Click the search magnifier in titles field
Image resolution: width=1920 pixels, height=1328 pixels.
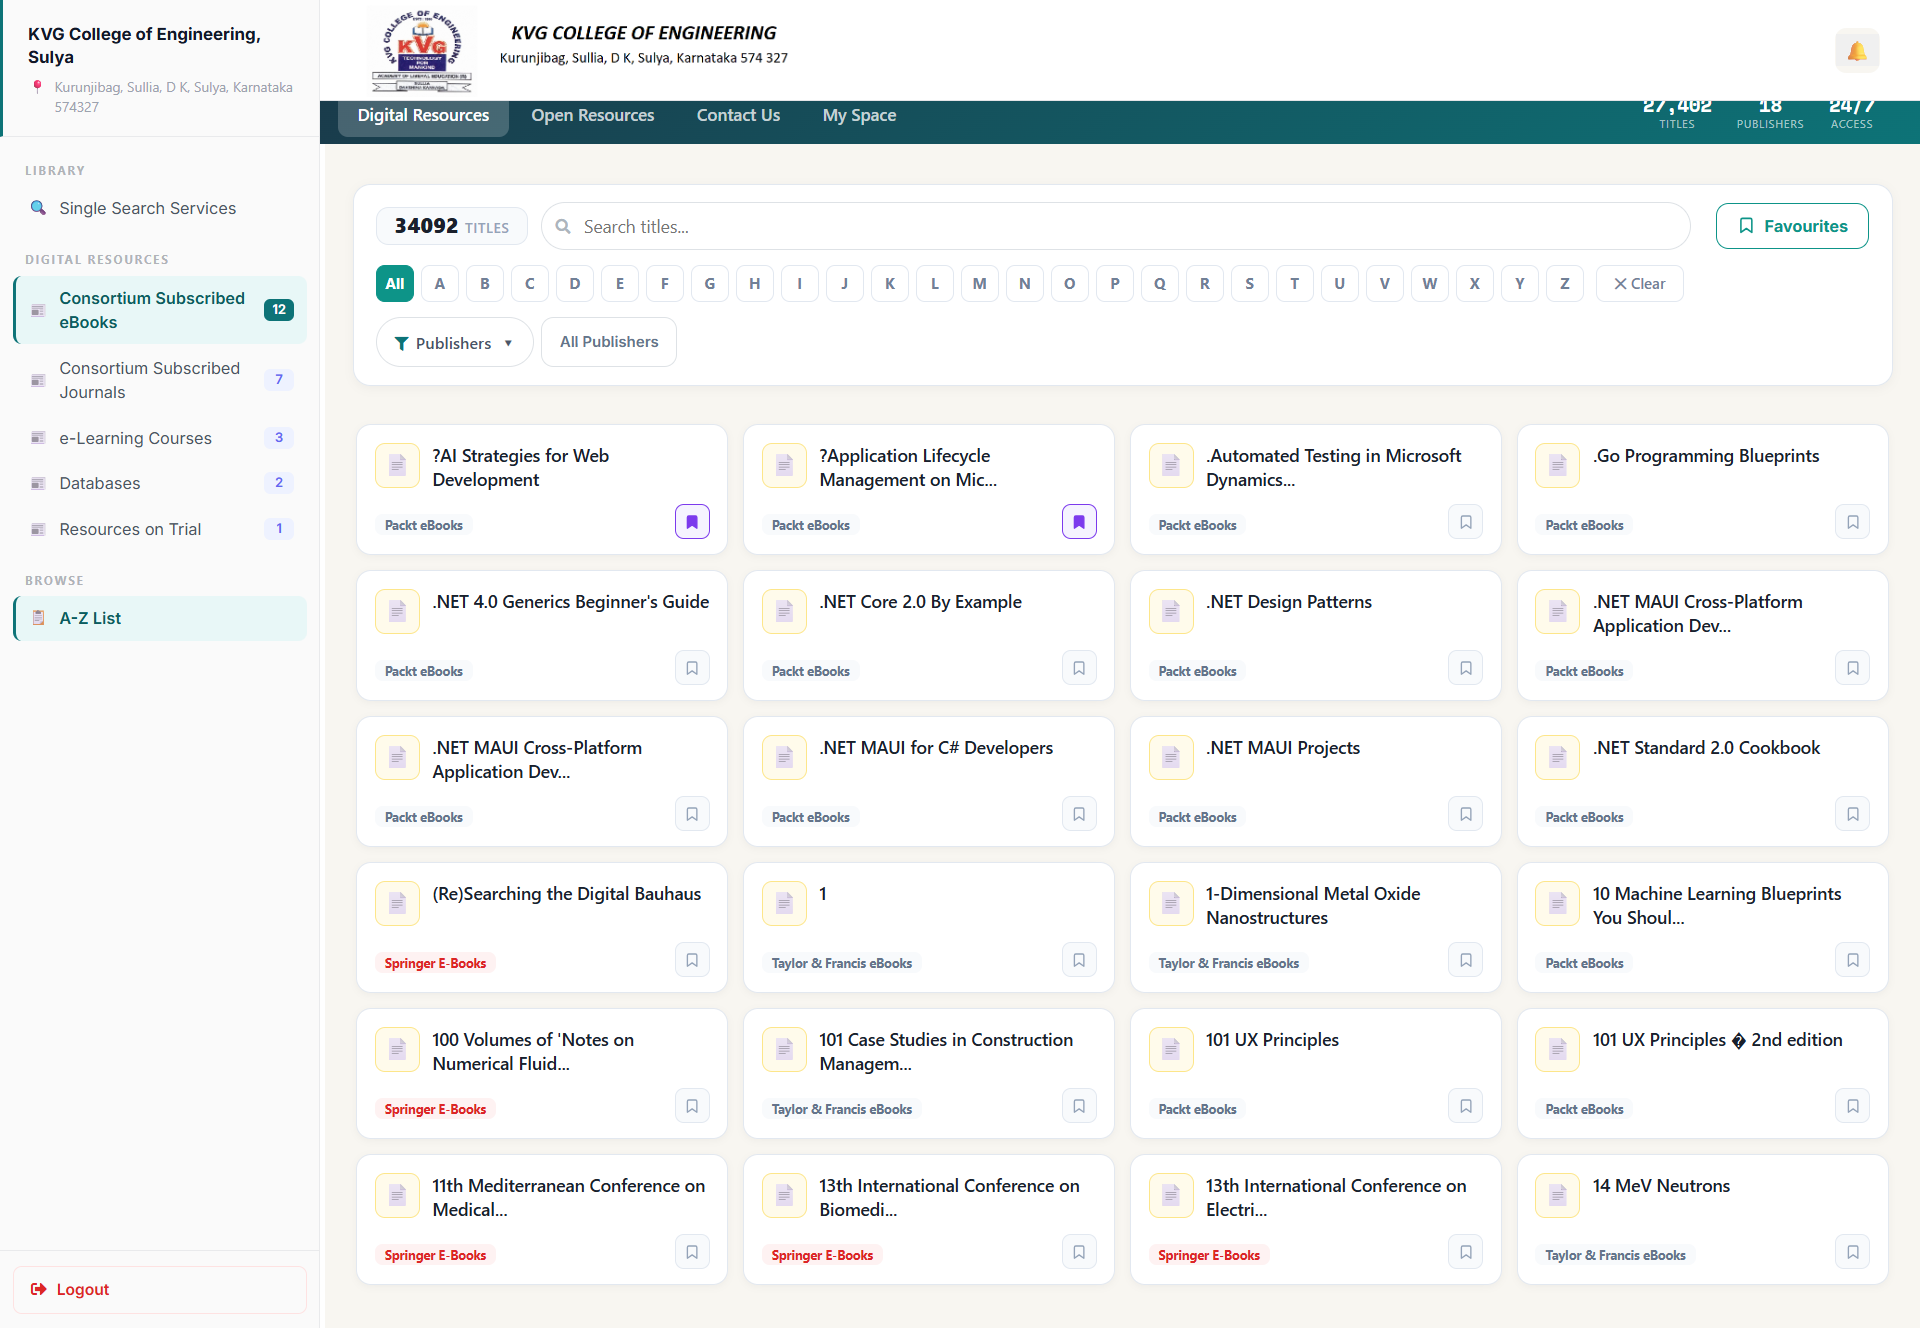564,227
